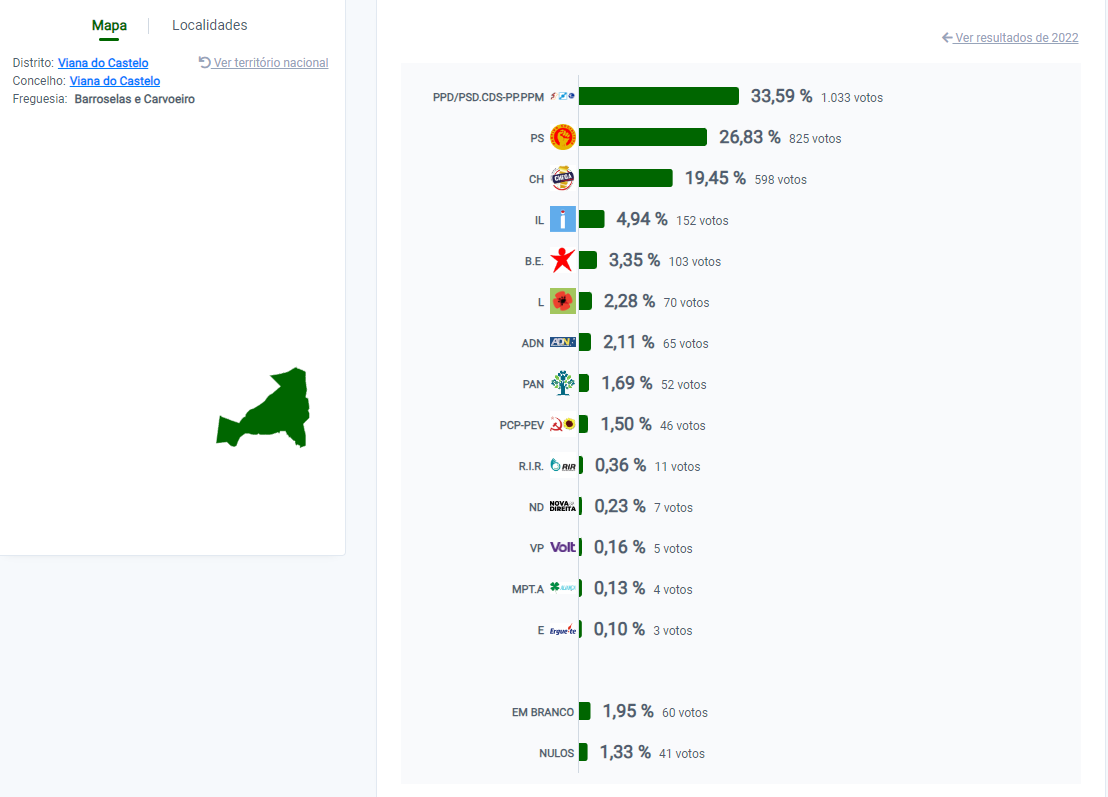
Task: Click the Volt party logo
Action: 562,547
